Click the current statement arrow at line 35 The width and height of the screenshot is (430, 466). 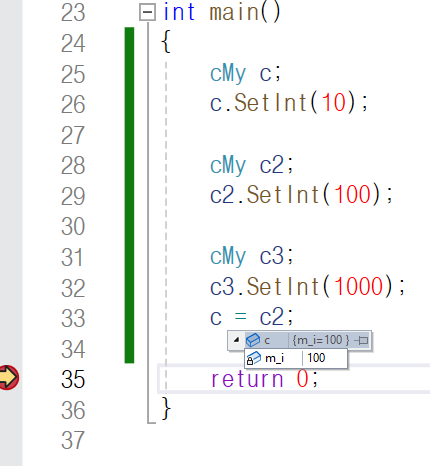(x=9, y=377)
